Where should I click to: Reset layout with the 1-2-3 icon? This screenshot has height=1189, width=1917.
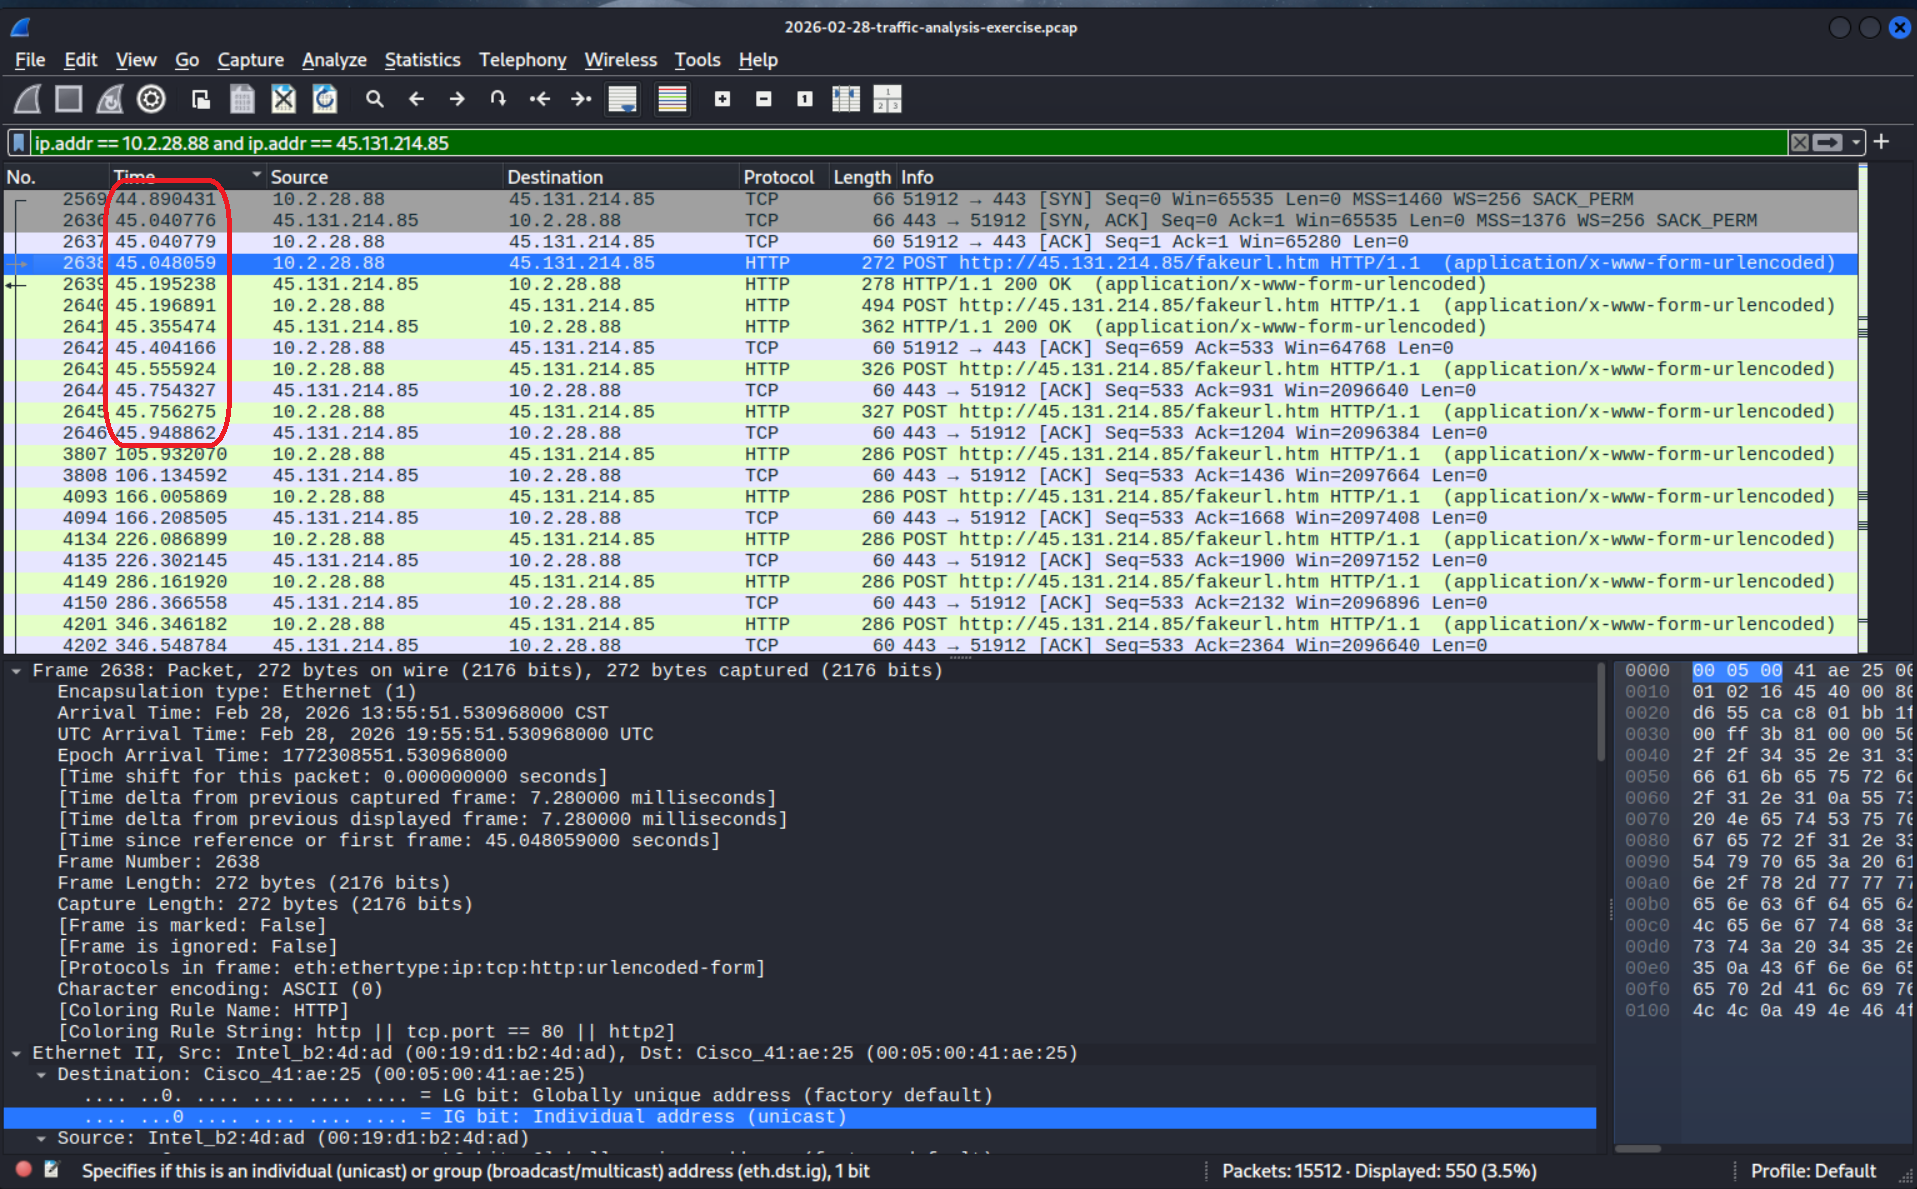[x=887, y=99]
